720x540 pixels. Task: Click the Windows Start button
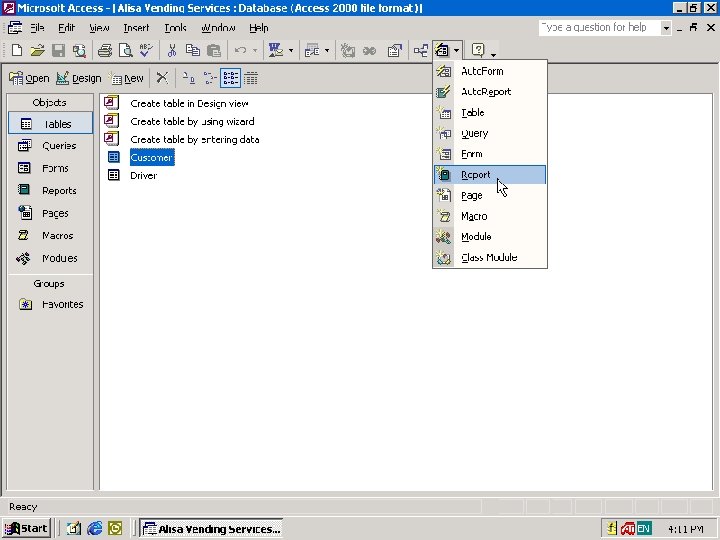pyautogui.click(x=27, y=529)
